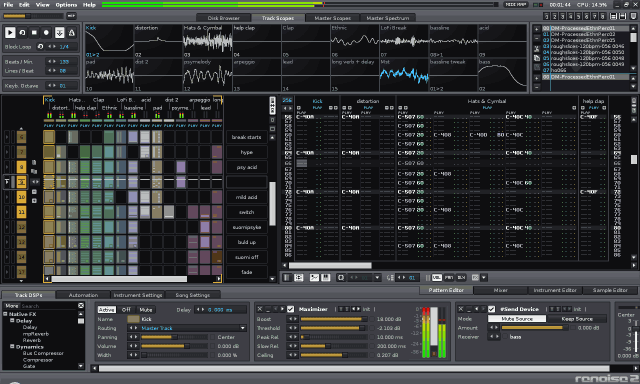Toggle the #Send Device enabled checkbox
Screen dimensions: 640x384
pos(491,309)
